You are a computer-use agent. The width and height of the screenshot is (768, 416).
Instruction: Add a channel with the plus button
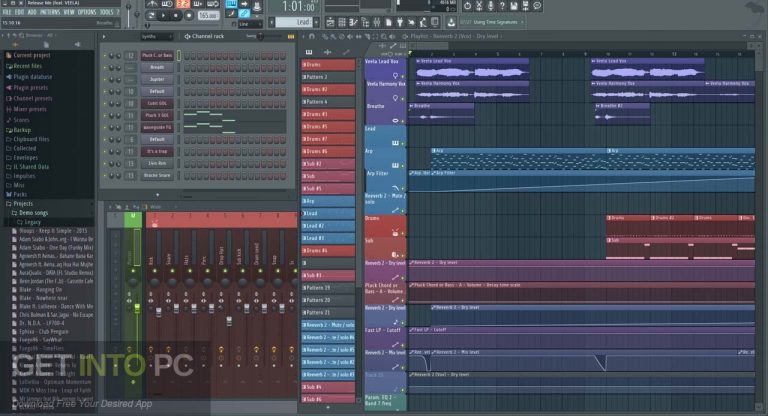click(x=157, y=195)
